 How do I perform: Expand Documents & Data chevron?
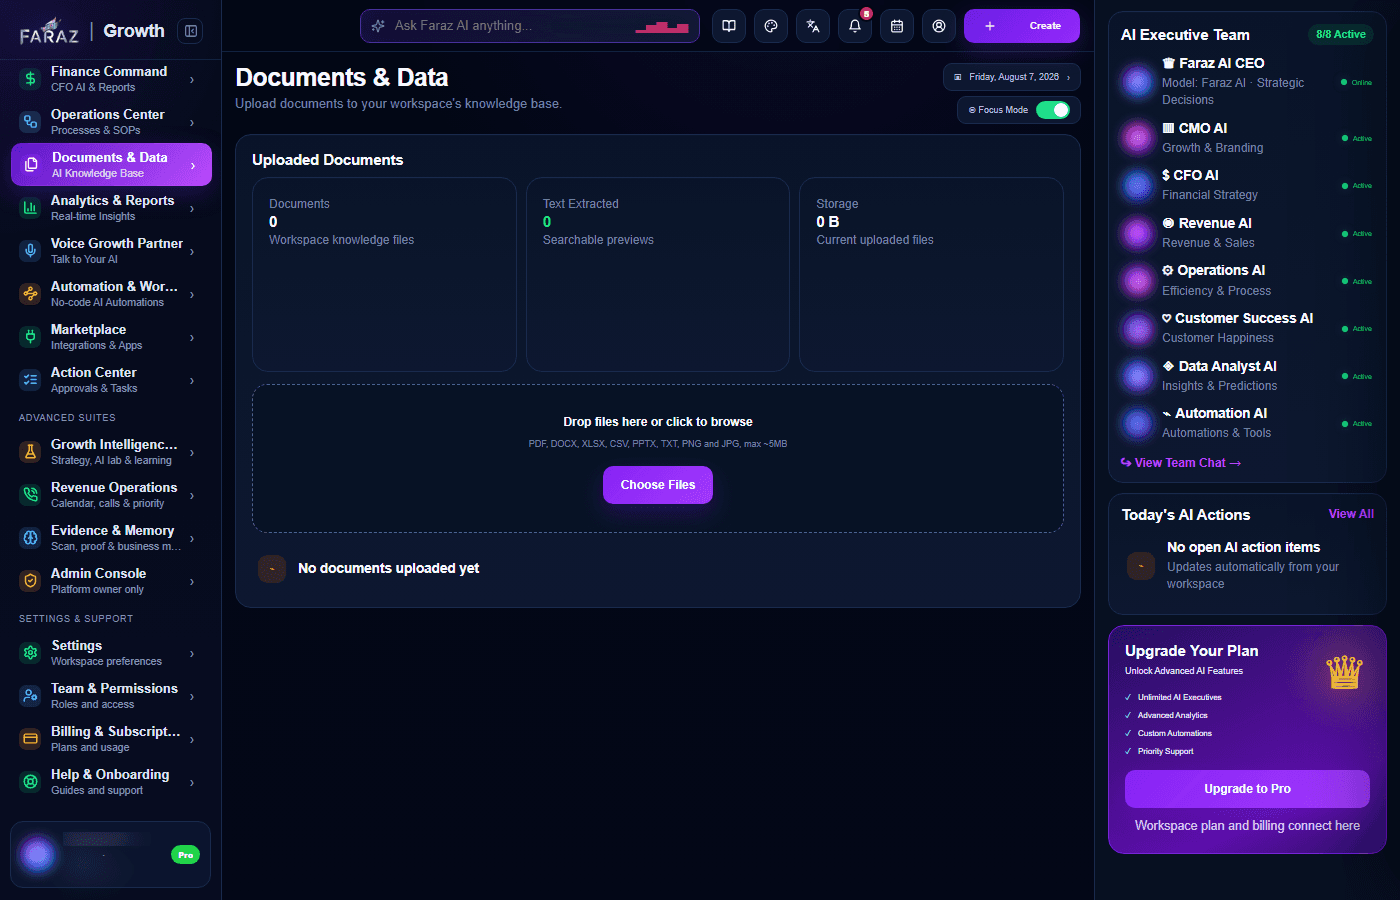(x=192, y=165)
